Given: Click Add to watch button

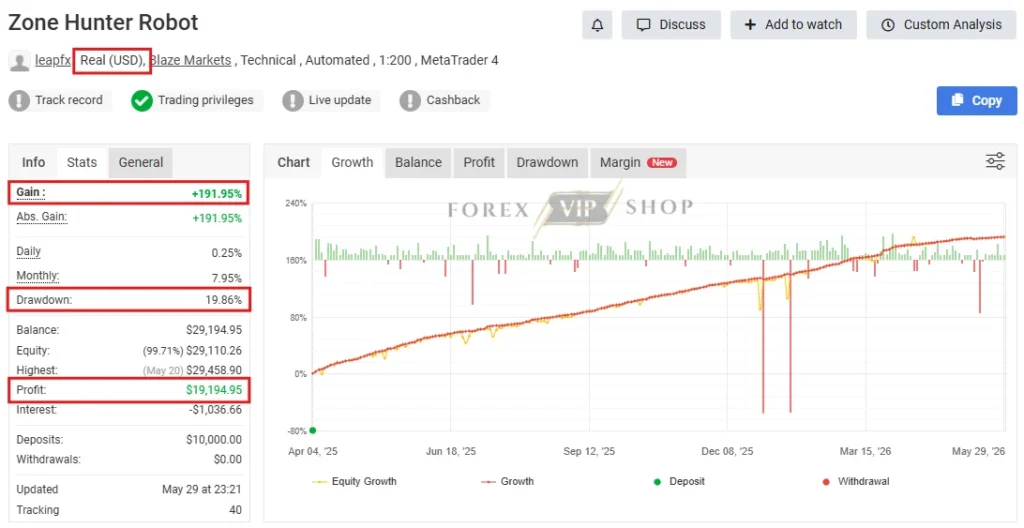Looking at the screenshot, I should [x=793, y=25].
